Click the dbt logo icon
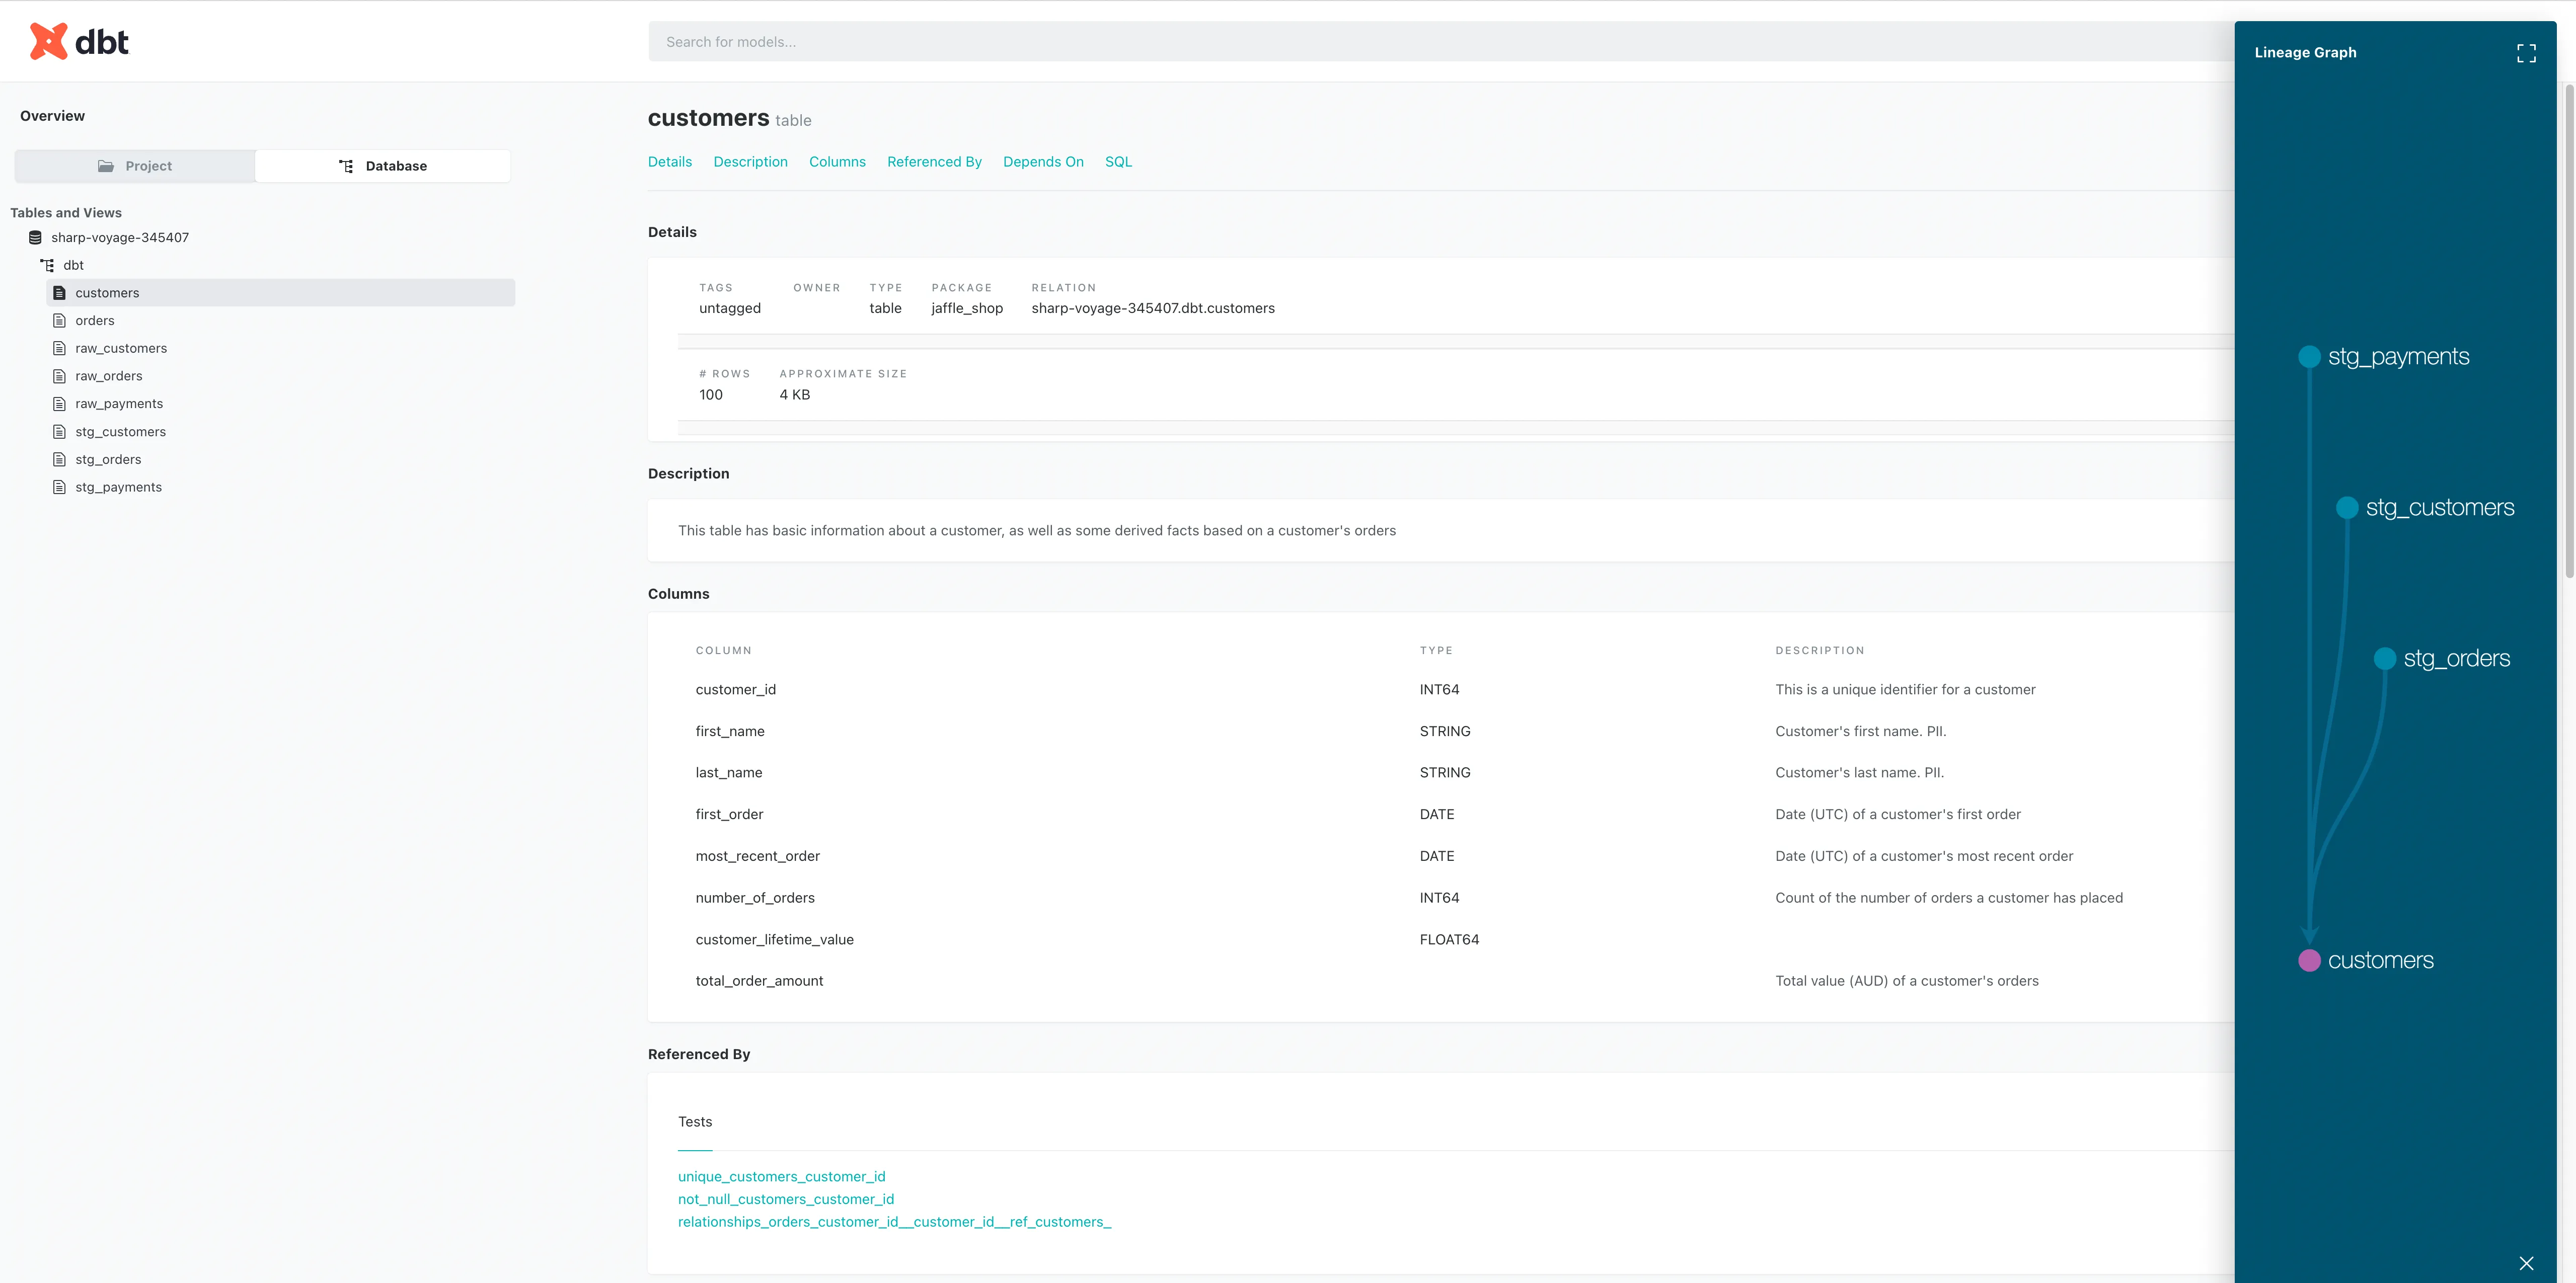The width and height of the screenshot is (2576, 1283). [x=48, y=41]
